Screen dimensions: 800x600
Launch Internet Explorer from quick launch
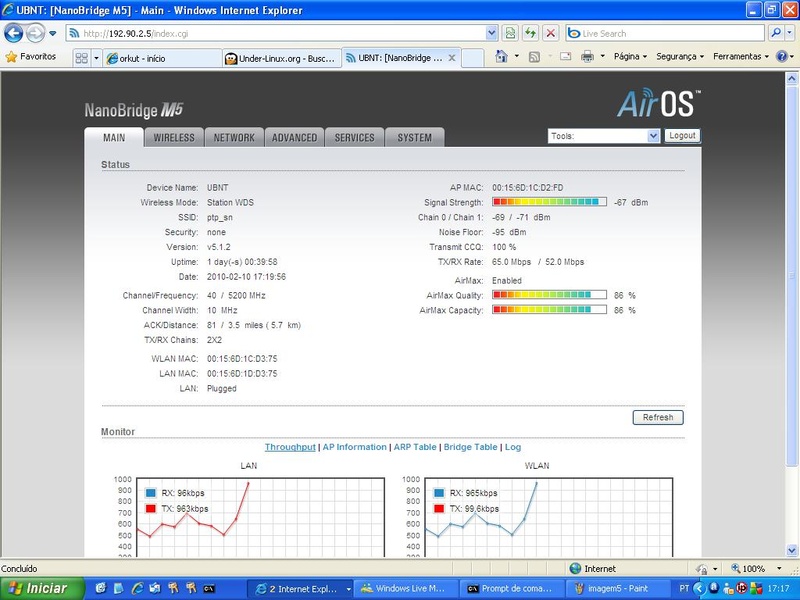[137, 588]
